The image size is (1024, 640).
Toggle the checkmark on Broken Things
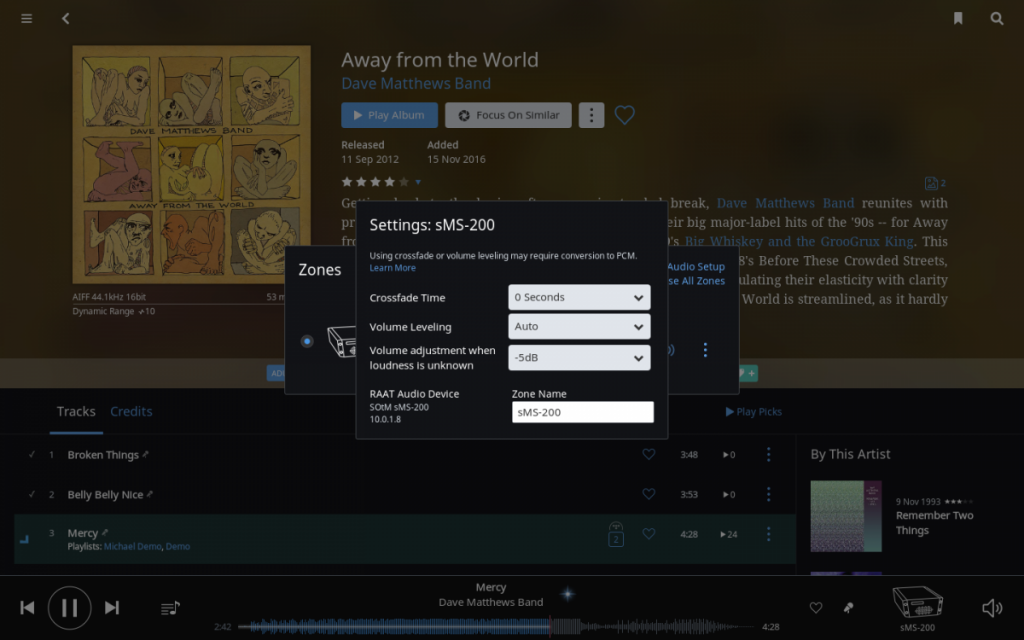click(x=31, y=455)
